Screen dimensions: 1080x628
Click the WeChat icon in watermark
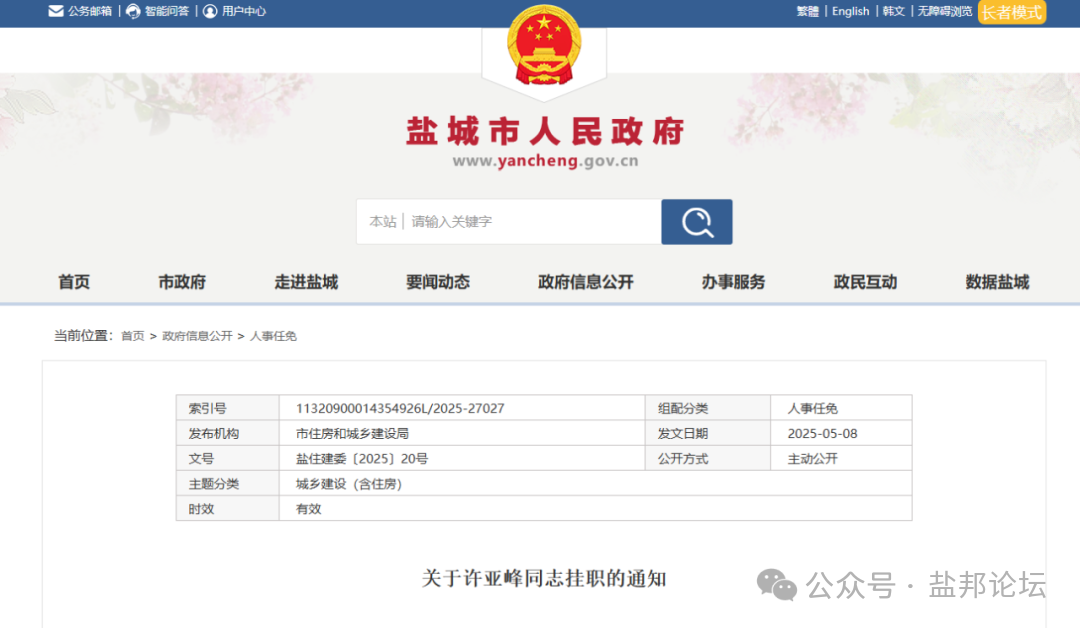pos(777,585)
